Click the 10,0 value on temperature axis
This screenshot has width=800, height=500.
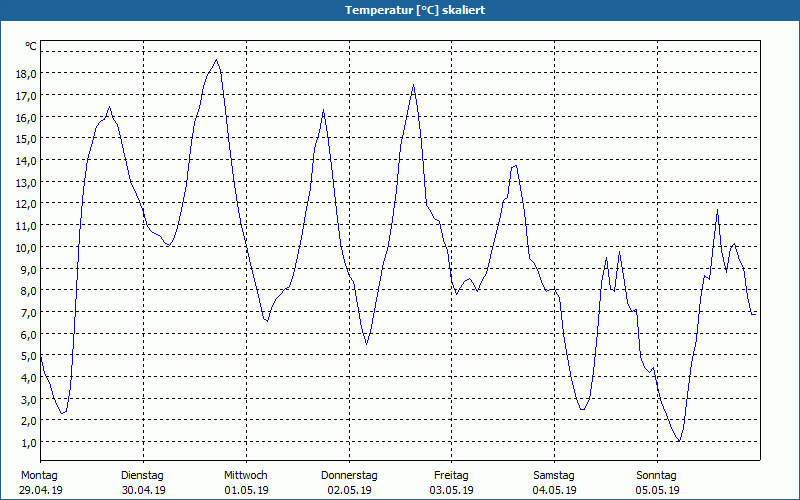point(26,247)
